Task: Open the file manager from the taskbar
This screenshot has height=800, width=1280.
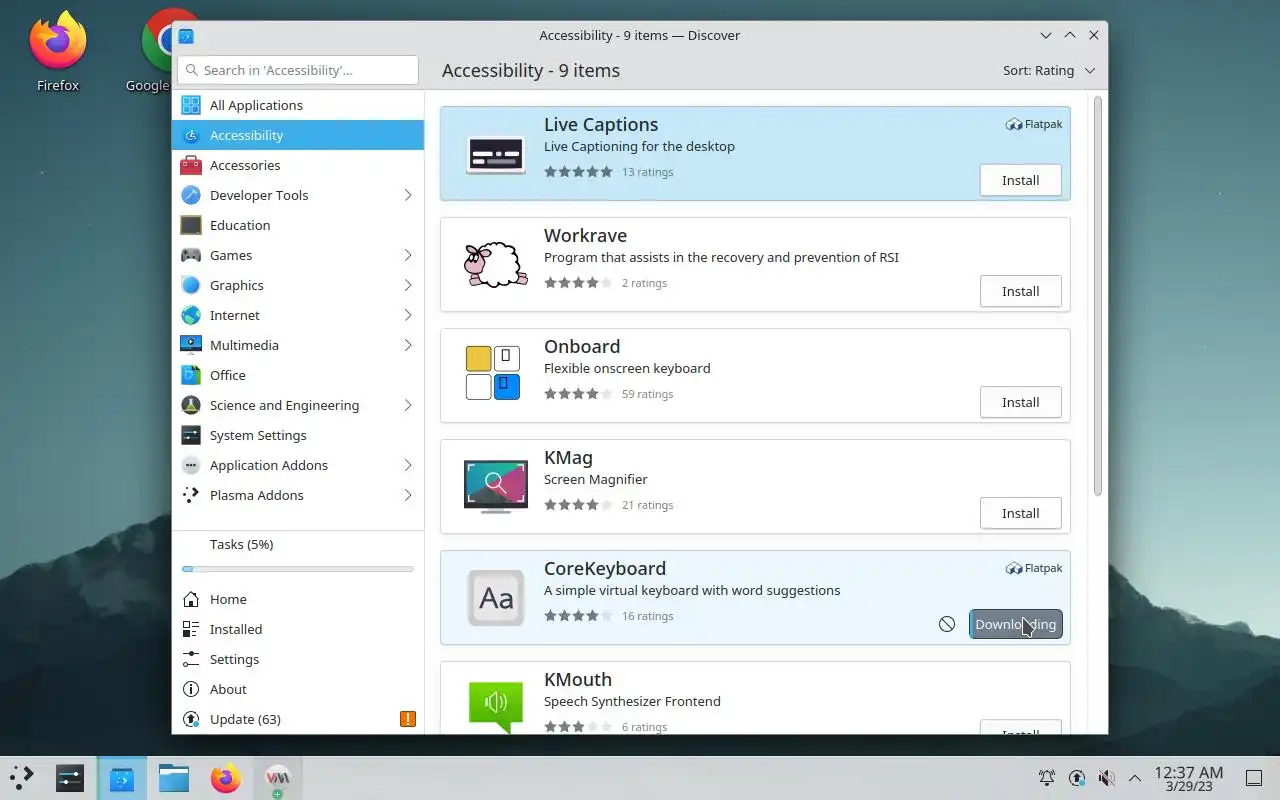Action: pos(174,778)
